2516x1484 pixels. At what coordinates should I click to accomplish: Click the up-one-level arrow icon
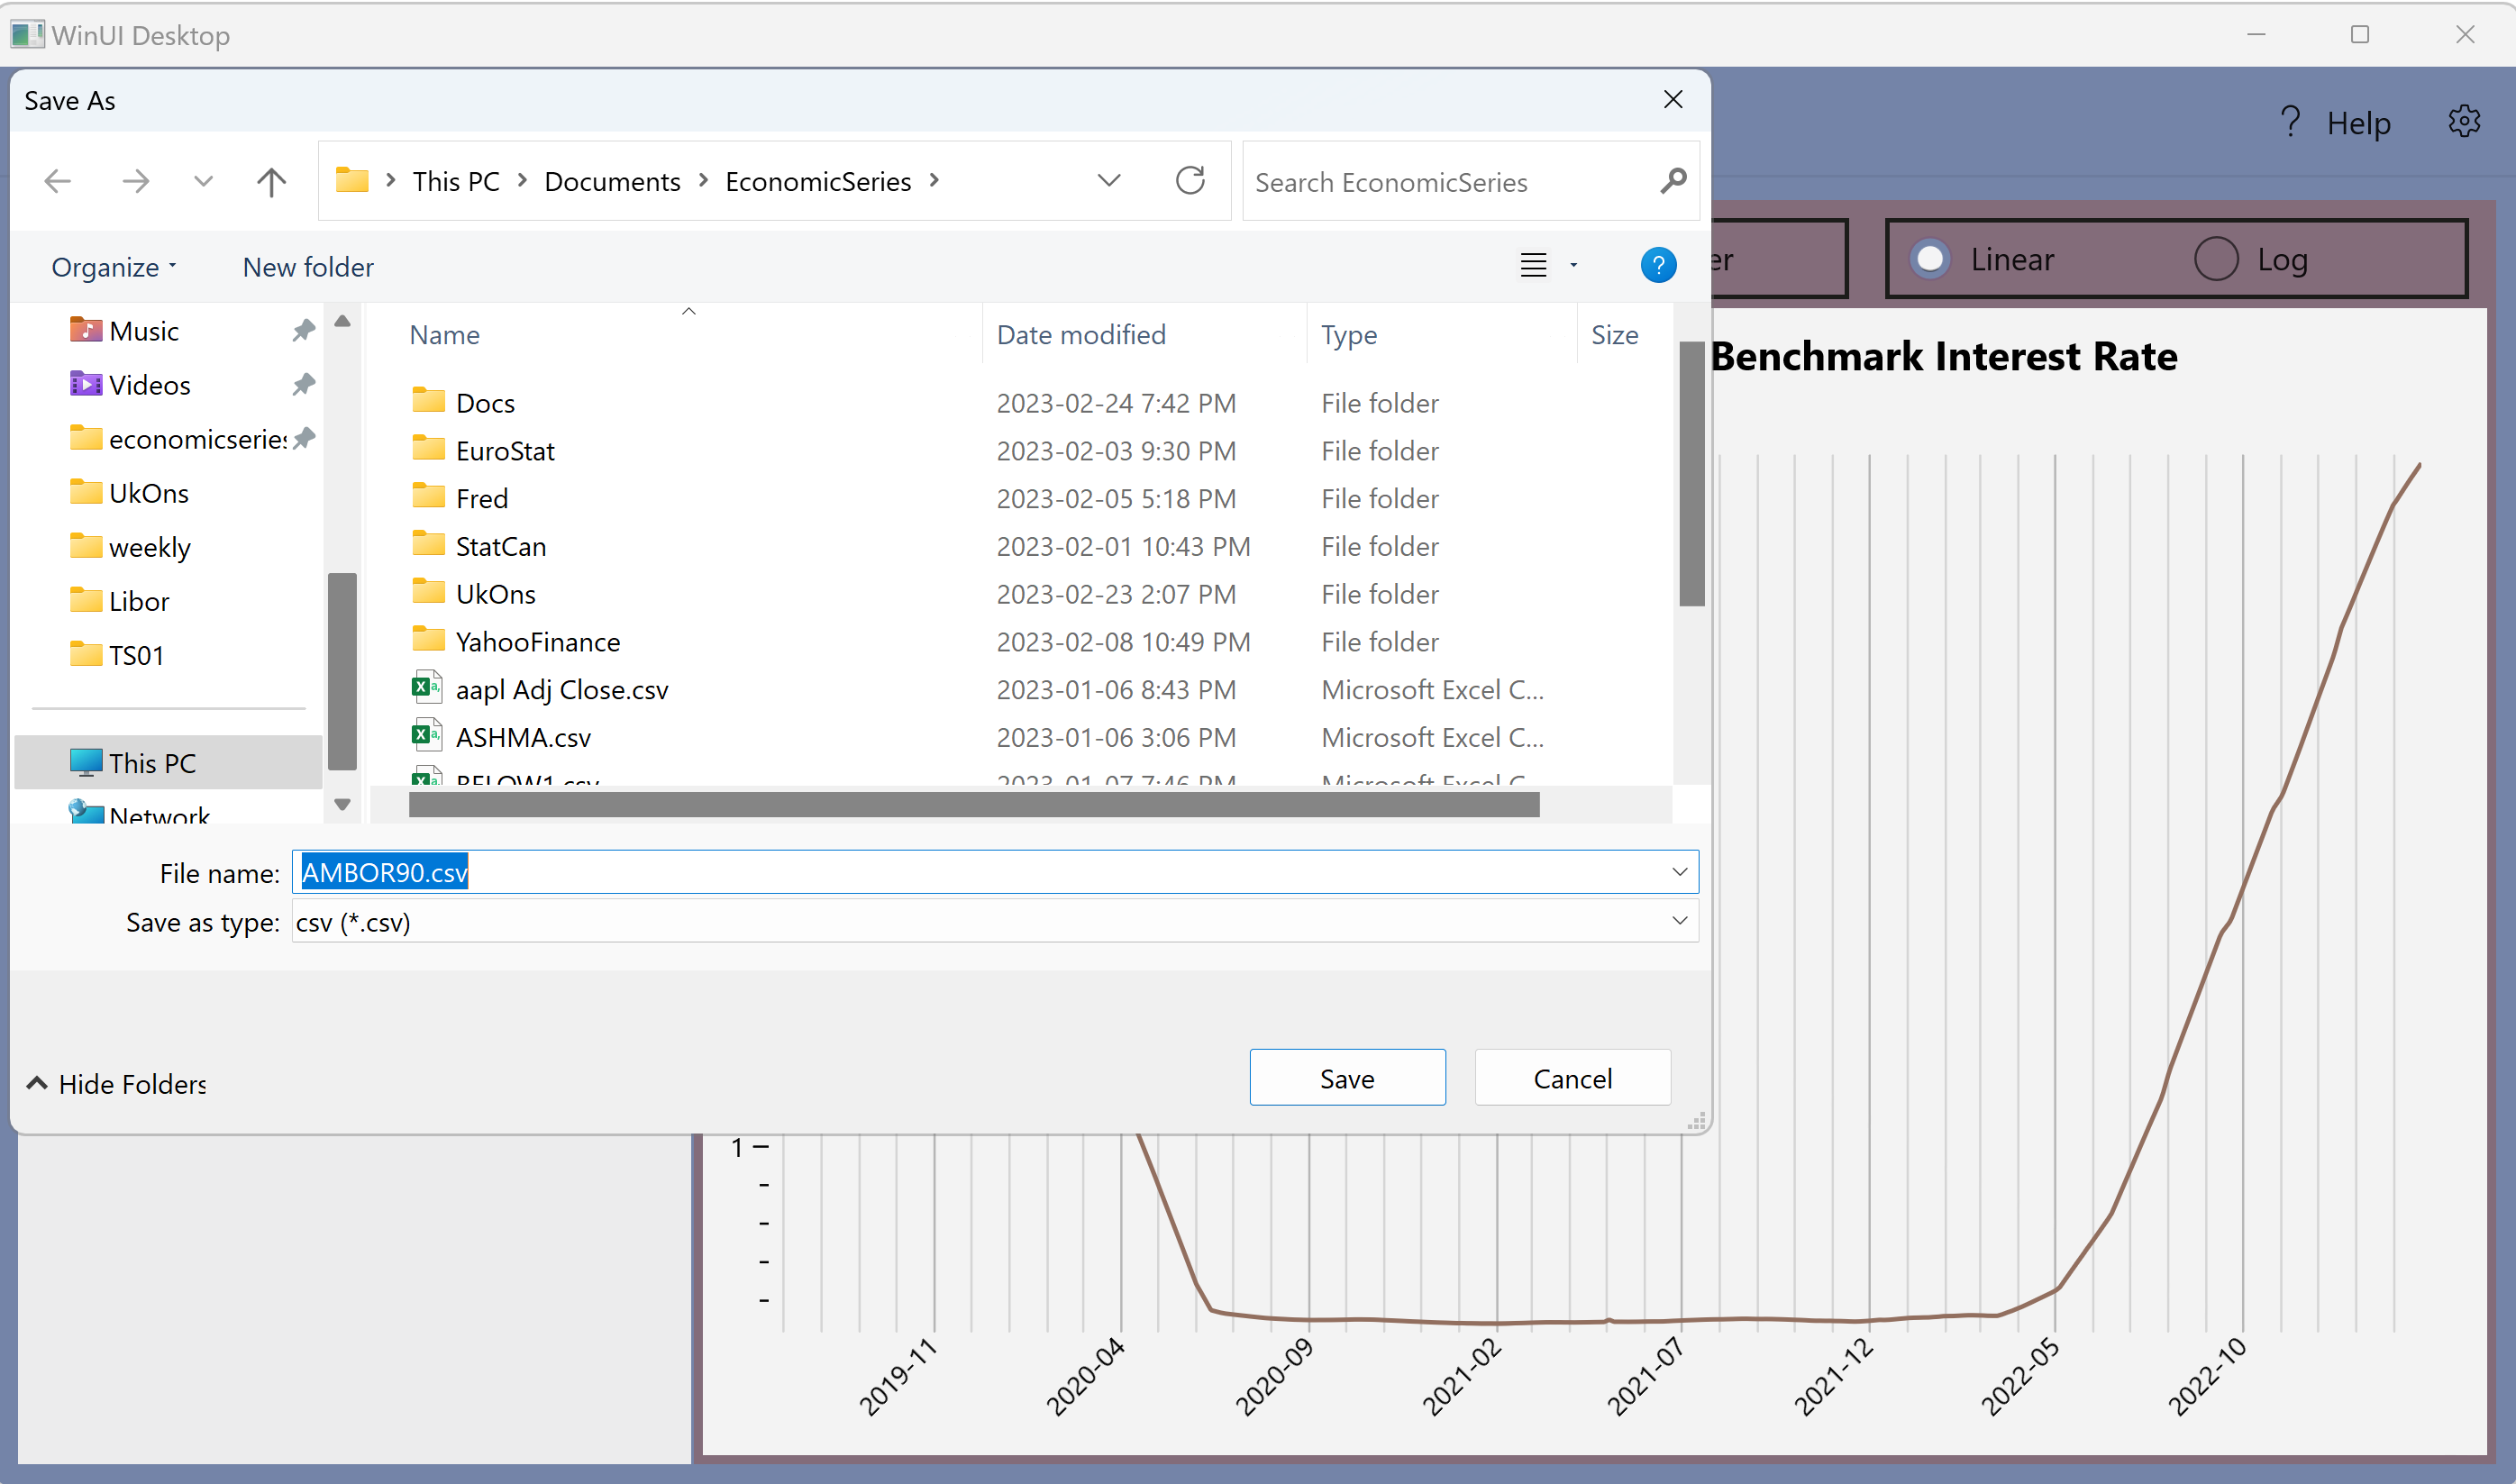pyautogui.click(x=271, y=182)
